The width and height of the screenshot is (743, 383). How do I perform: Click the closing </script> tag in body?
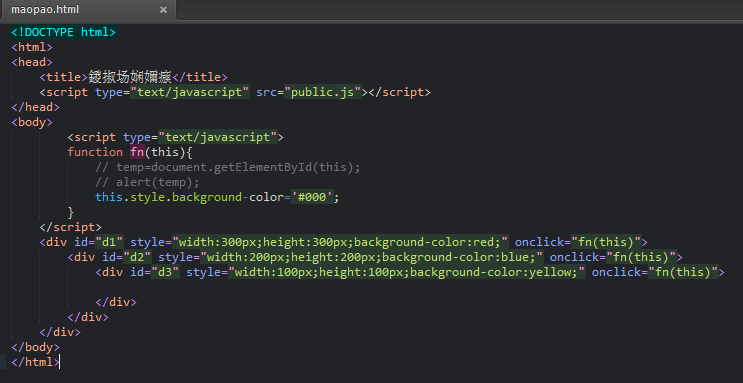point(71,227)
